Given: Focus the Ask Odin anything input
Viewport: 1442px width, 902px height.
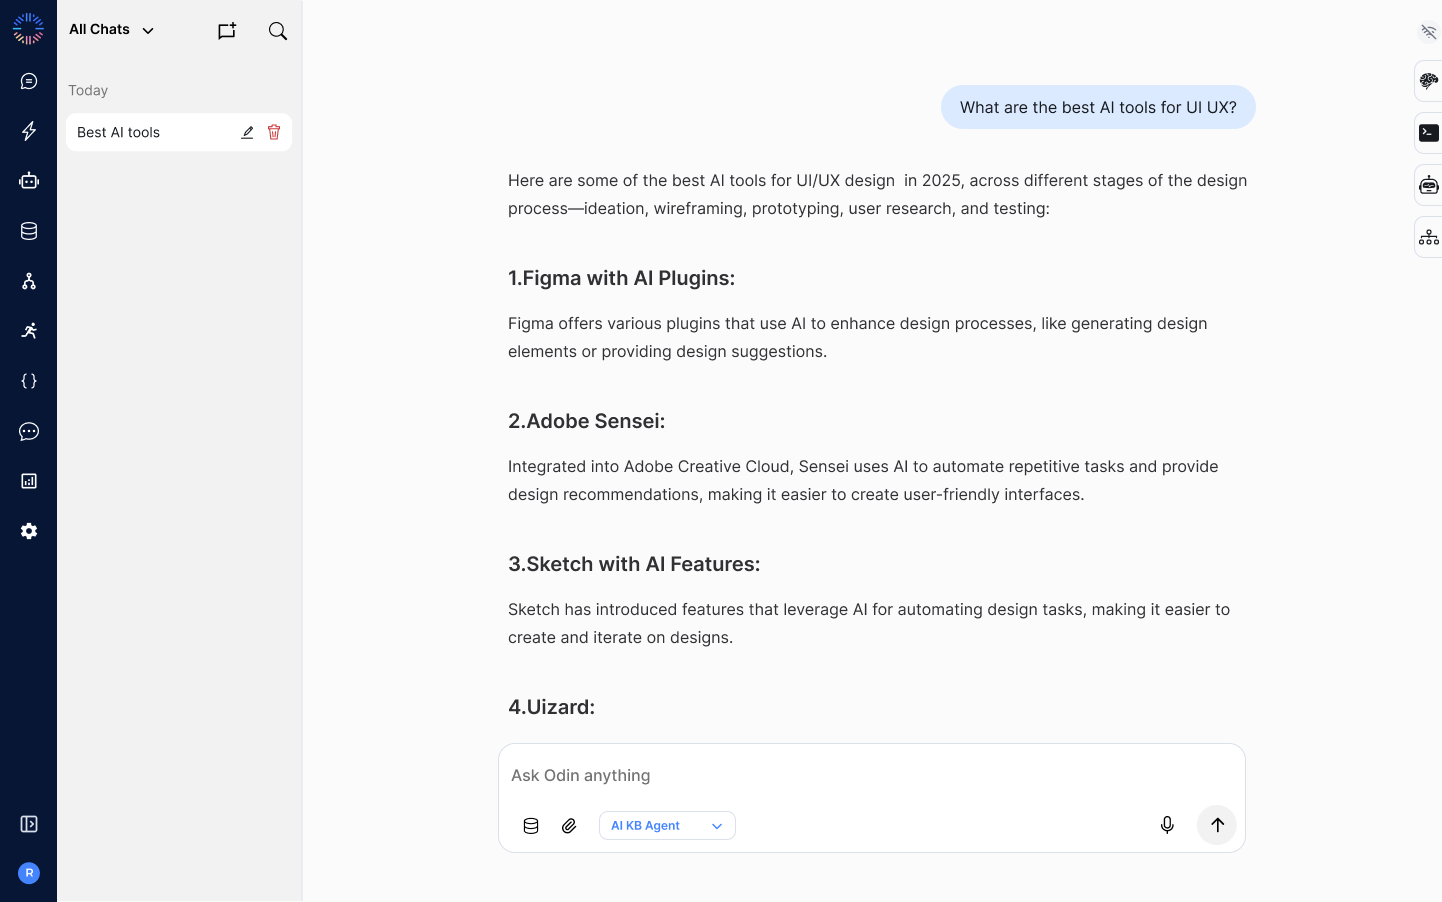Looking at the screenshot, I should coord(872,775).
